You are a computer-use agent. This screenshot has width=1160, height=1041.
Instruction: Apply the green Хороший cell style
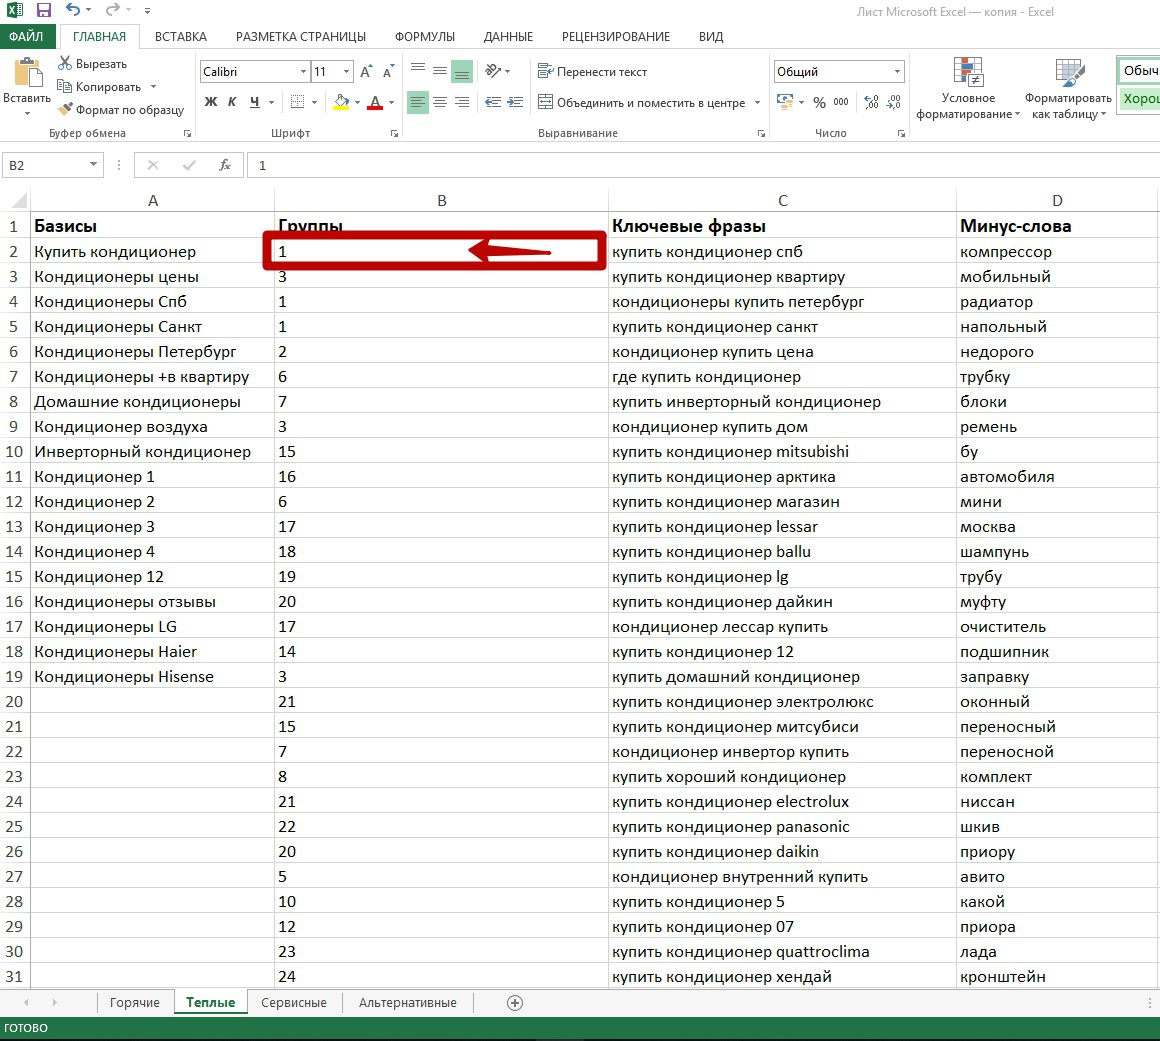pos(1139,98)
